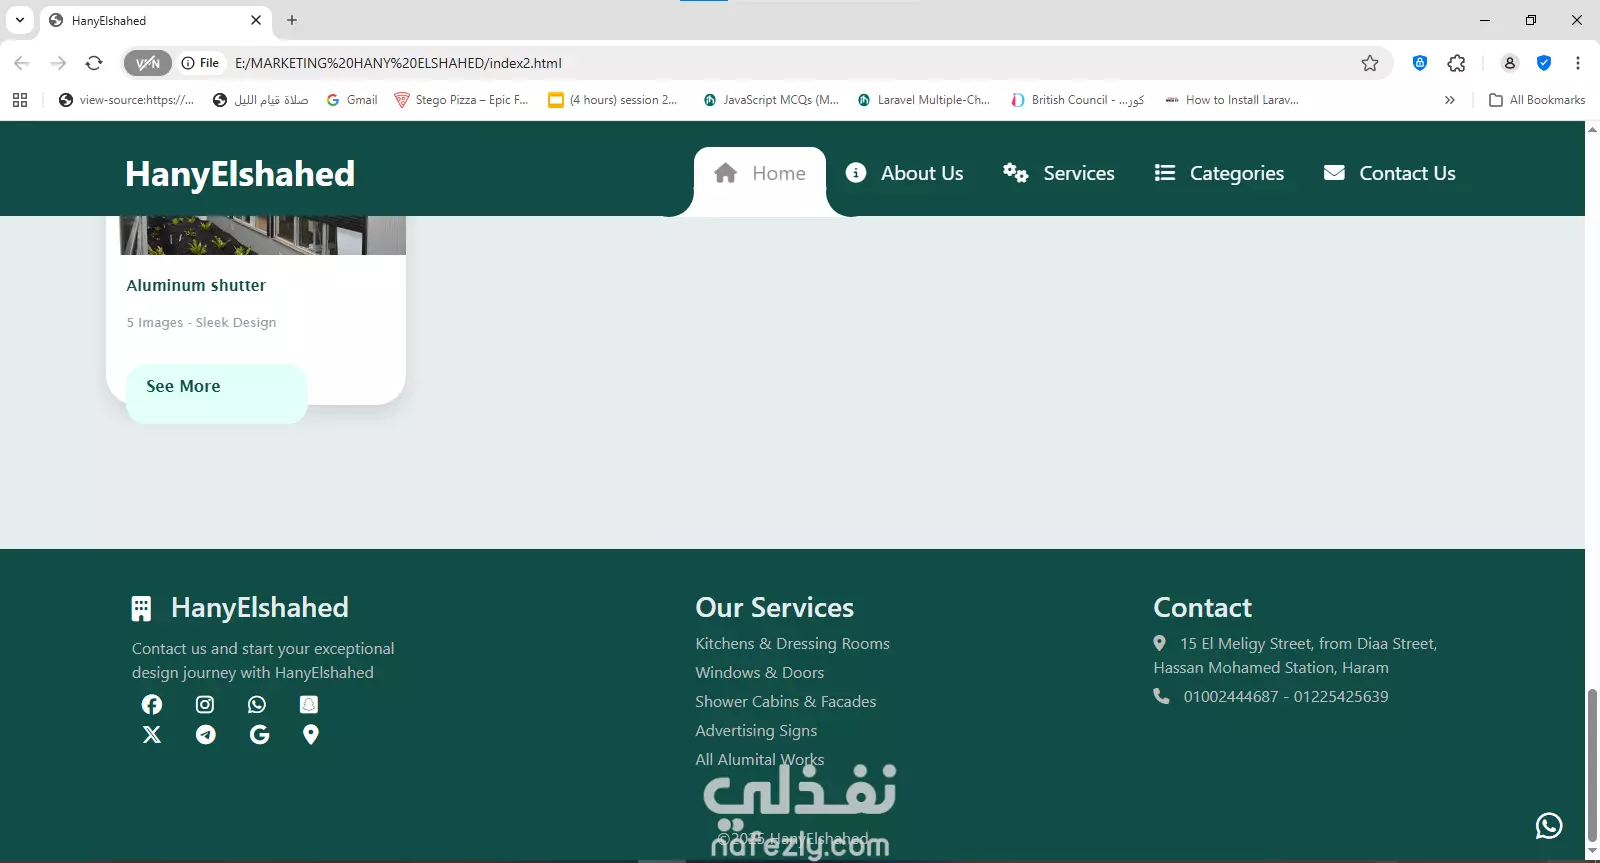The image size is (1600, 863).
Task: Open the How to Install Laravel bookmark
Action: pos(1232,100)
